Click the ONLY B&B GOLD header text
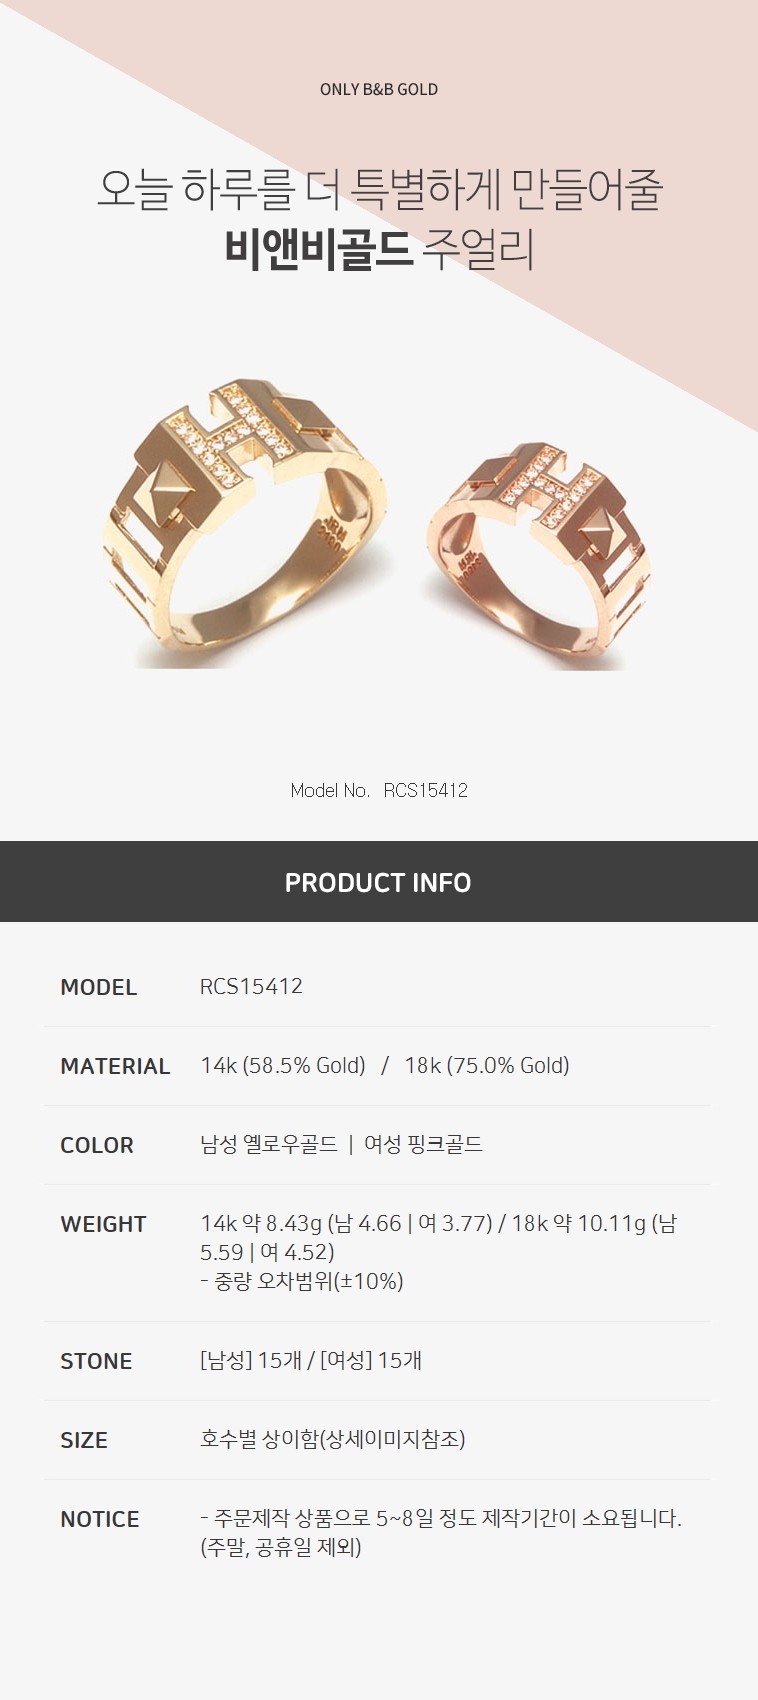This screenshot has width=758, height=1700. 379,89
